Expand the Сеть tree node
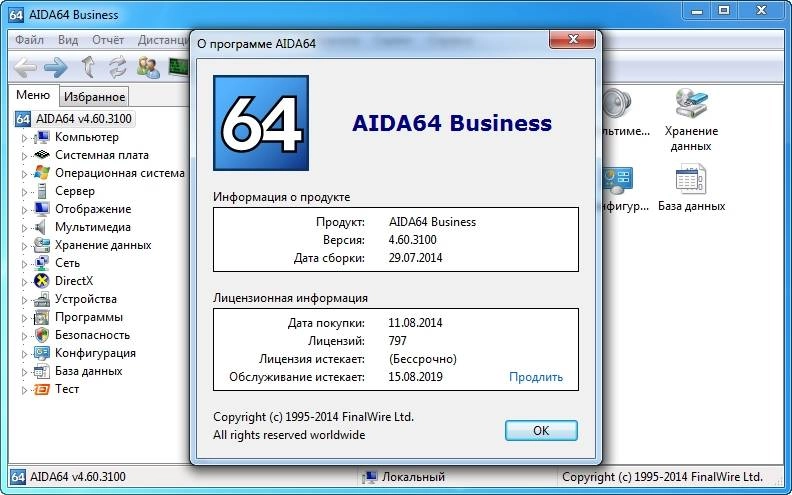The width and height of the screenshot is (792, 495). 24,264
